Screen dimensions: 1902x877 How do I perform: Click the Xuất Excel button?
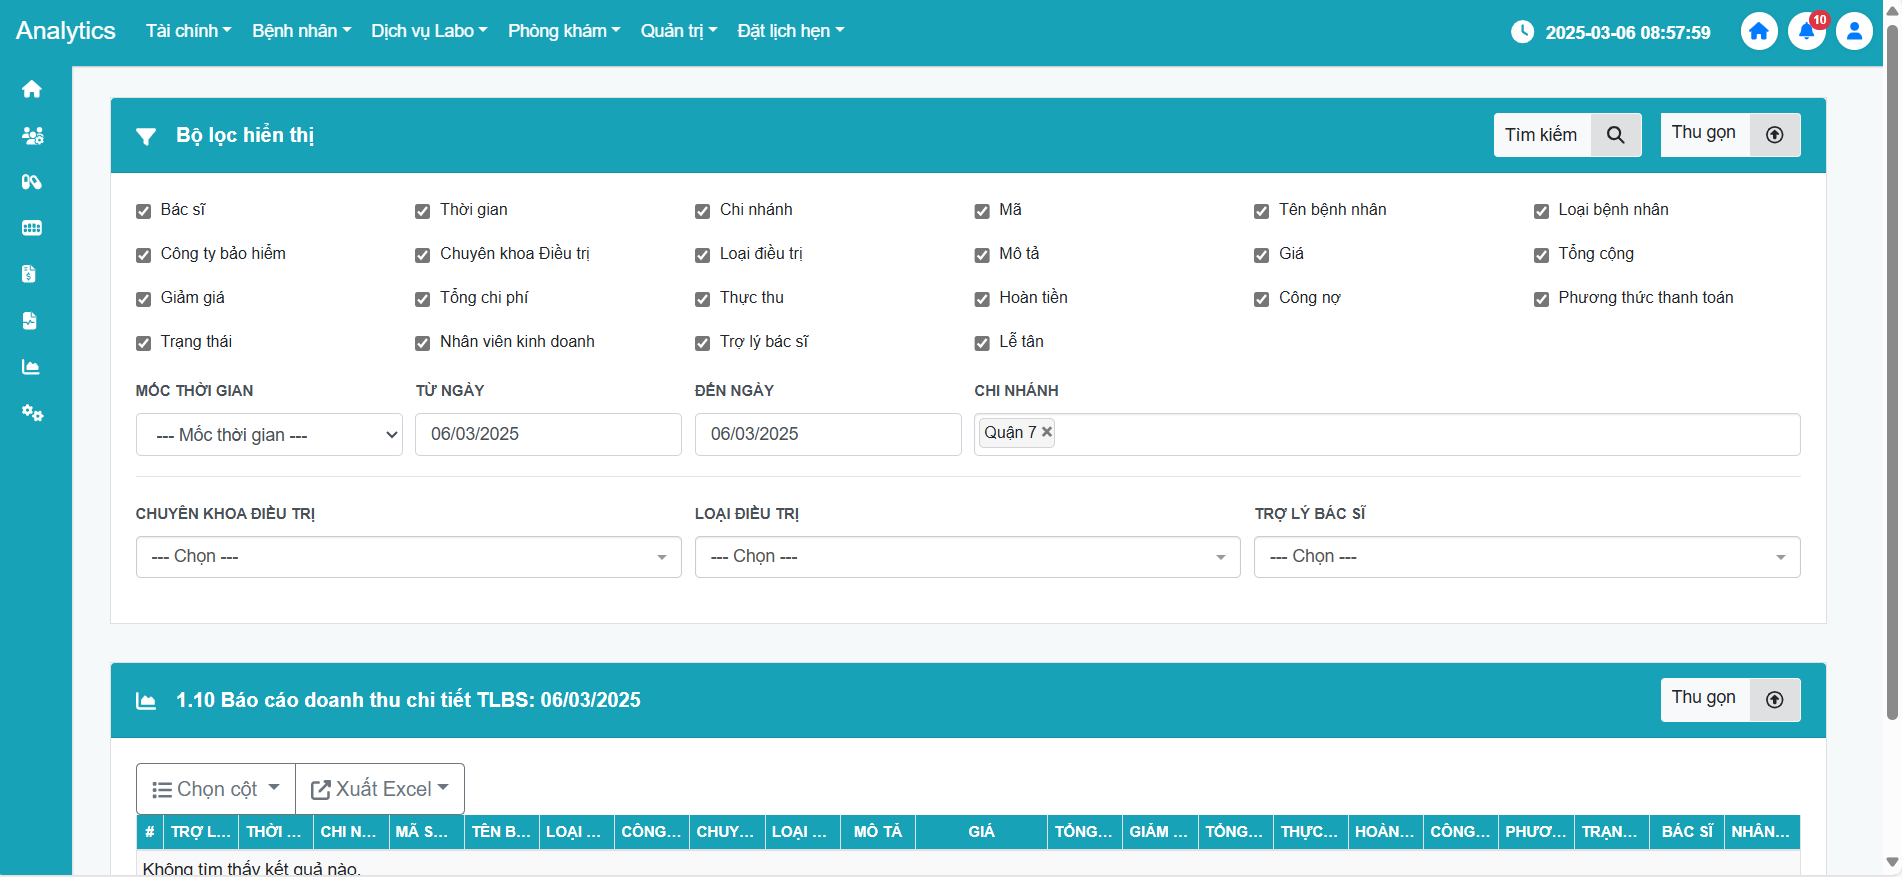(x=380, y=789)
